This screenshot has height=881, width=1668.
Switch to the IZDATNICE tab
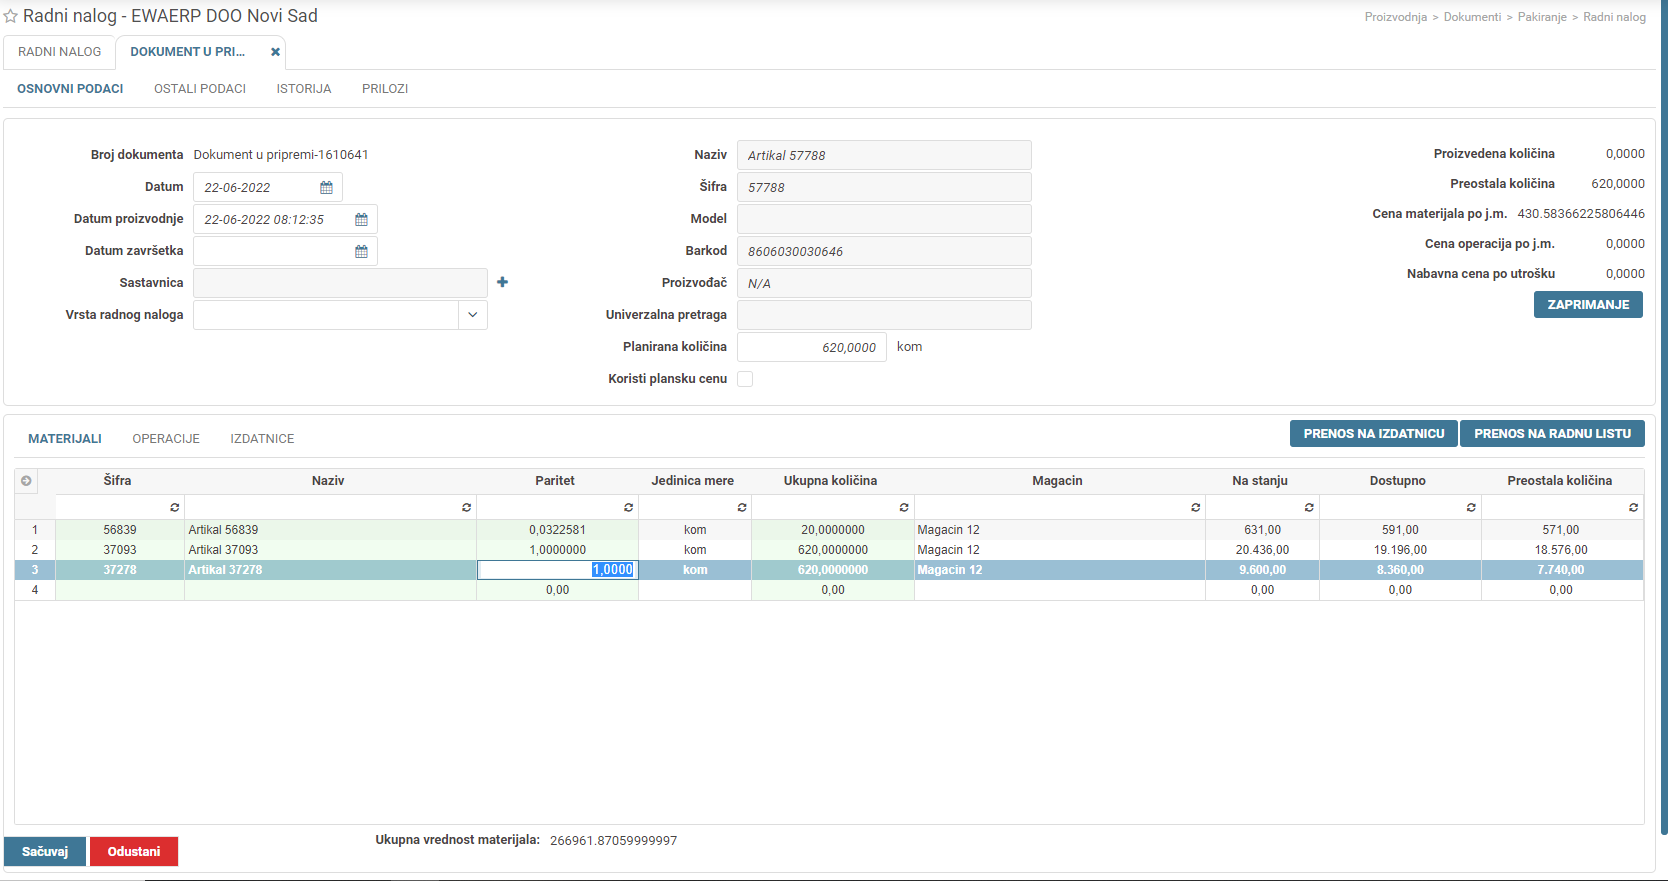pyautogui.click(x=262, y=439)
